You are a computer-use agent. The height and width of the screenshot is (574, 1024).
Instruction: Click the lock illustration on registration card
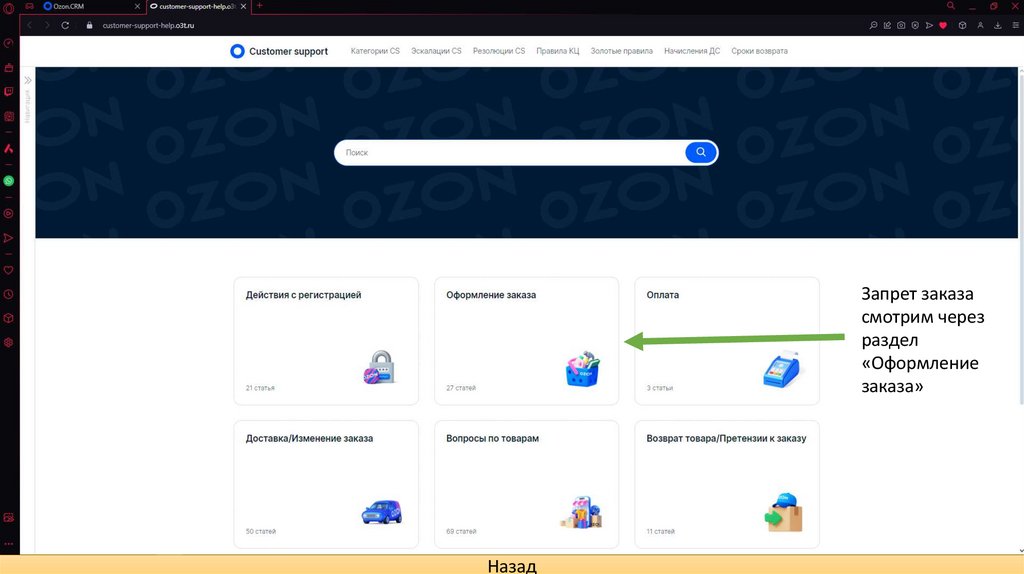tap(380, 368)
